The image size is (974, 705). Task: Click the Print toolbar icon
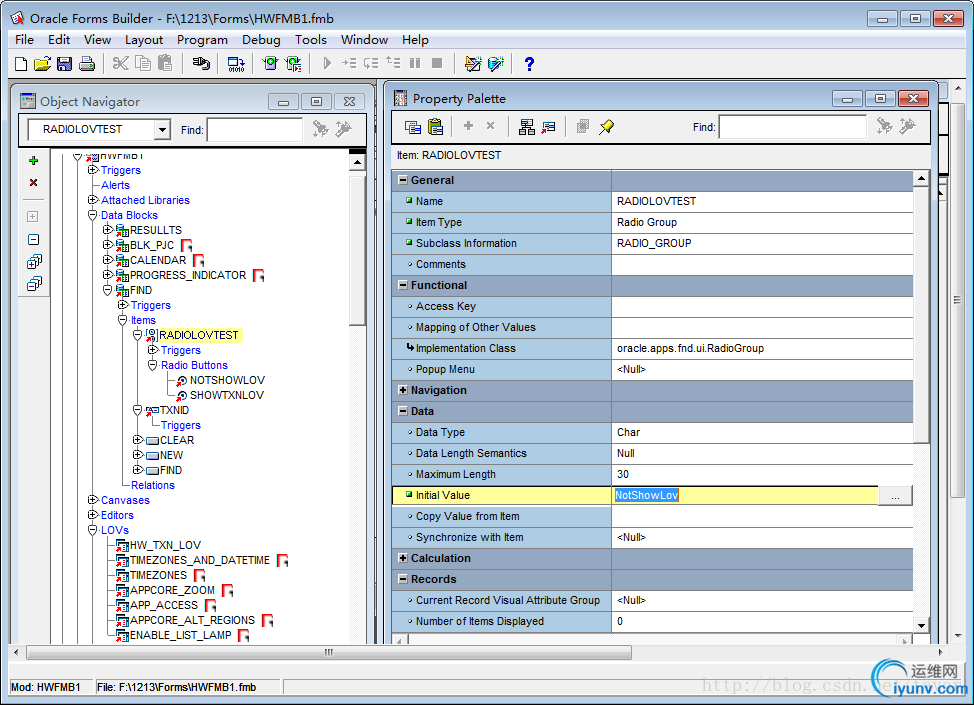(x=87, y=63)
